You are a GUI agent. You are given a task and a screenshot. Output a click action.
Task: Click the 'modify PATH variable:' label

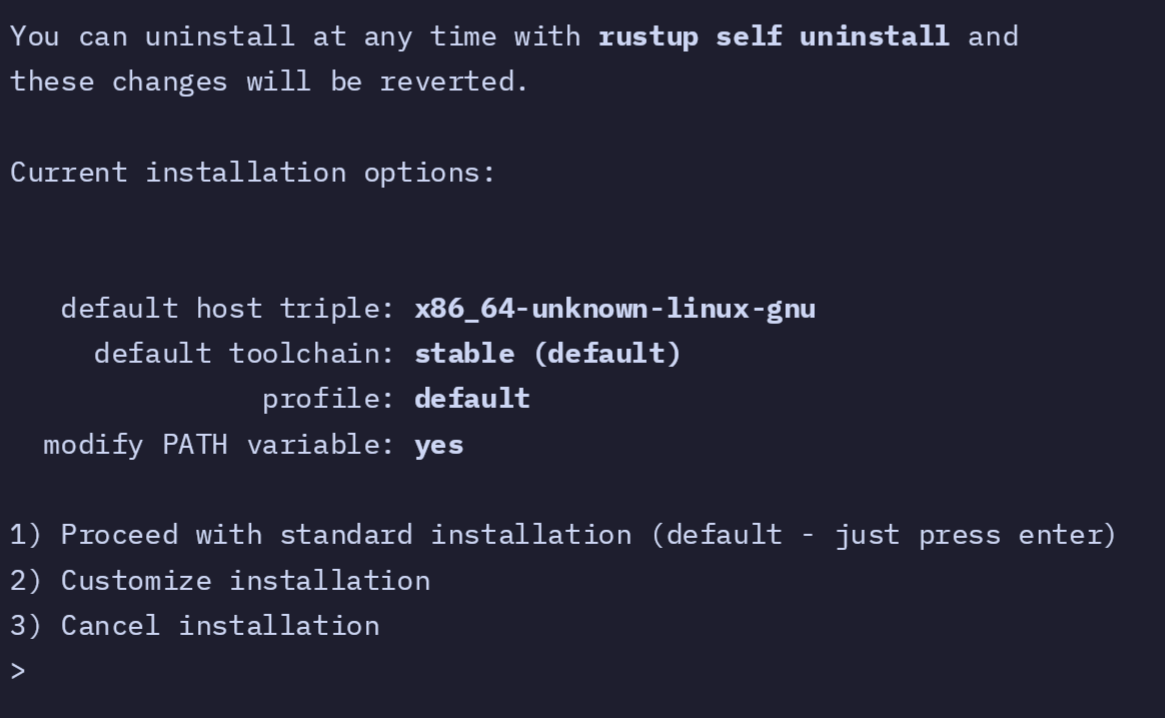[x=220, y=444]
